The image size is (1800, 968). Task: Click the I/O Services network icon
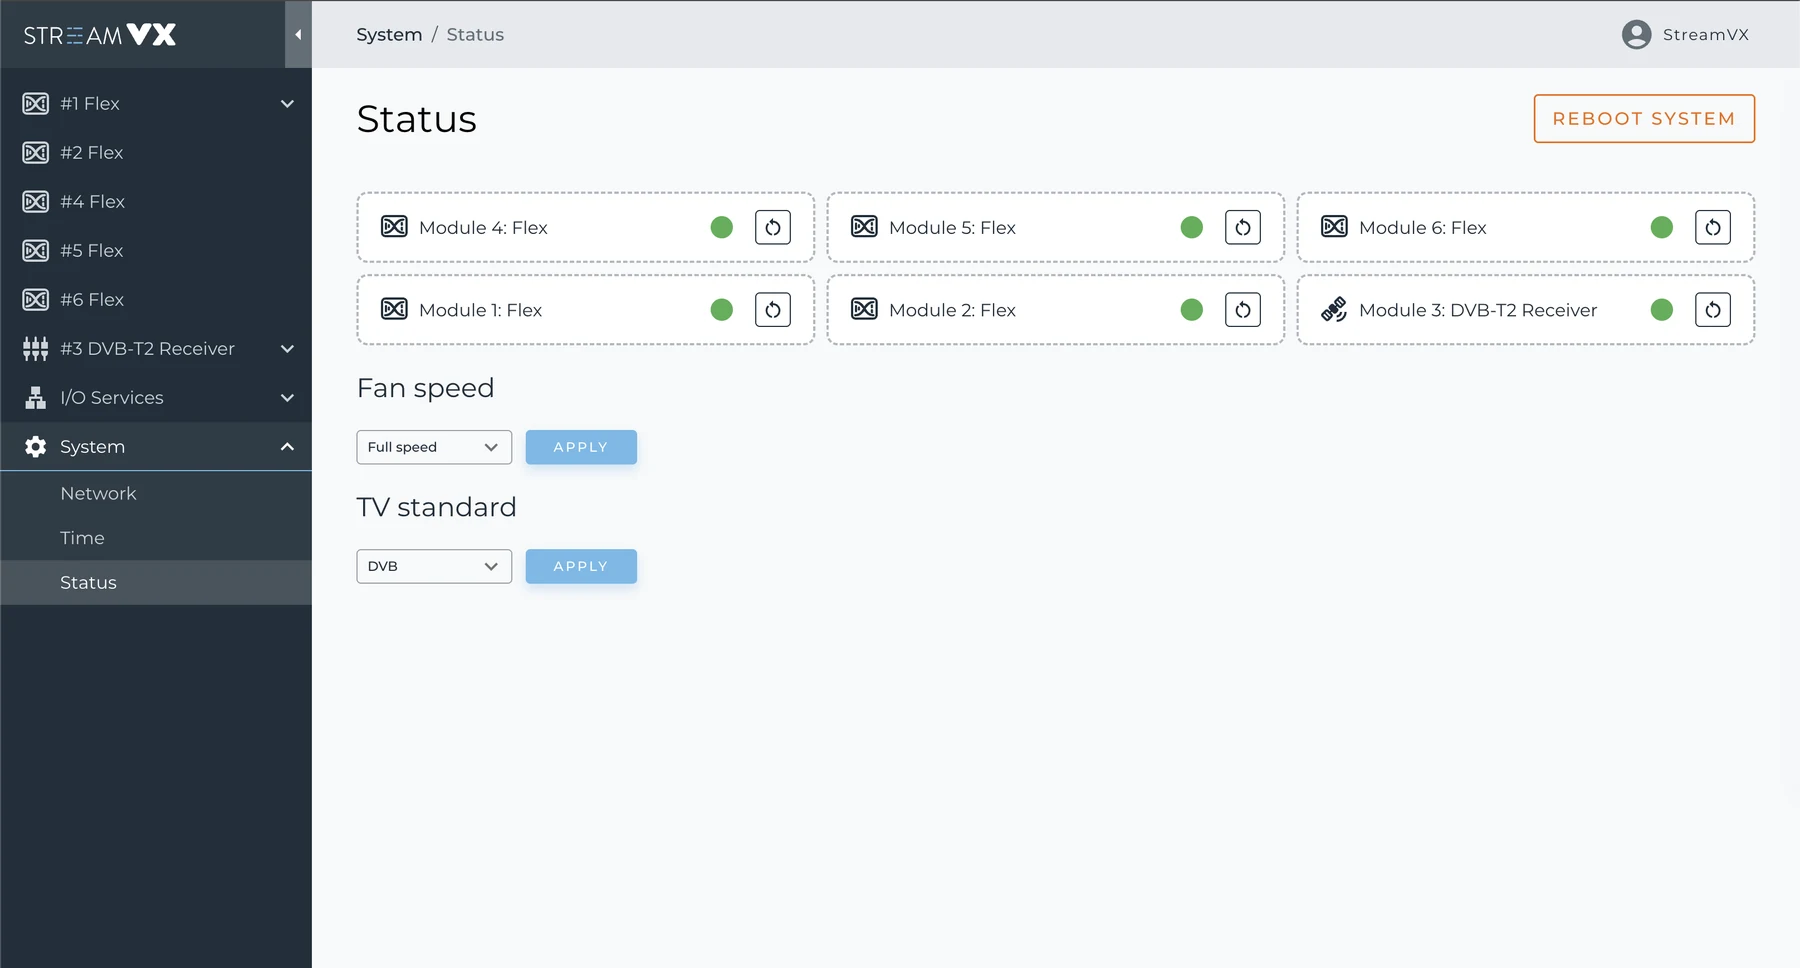click(x=35, y=397)
